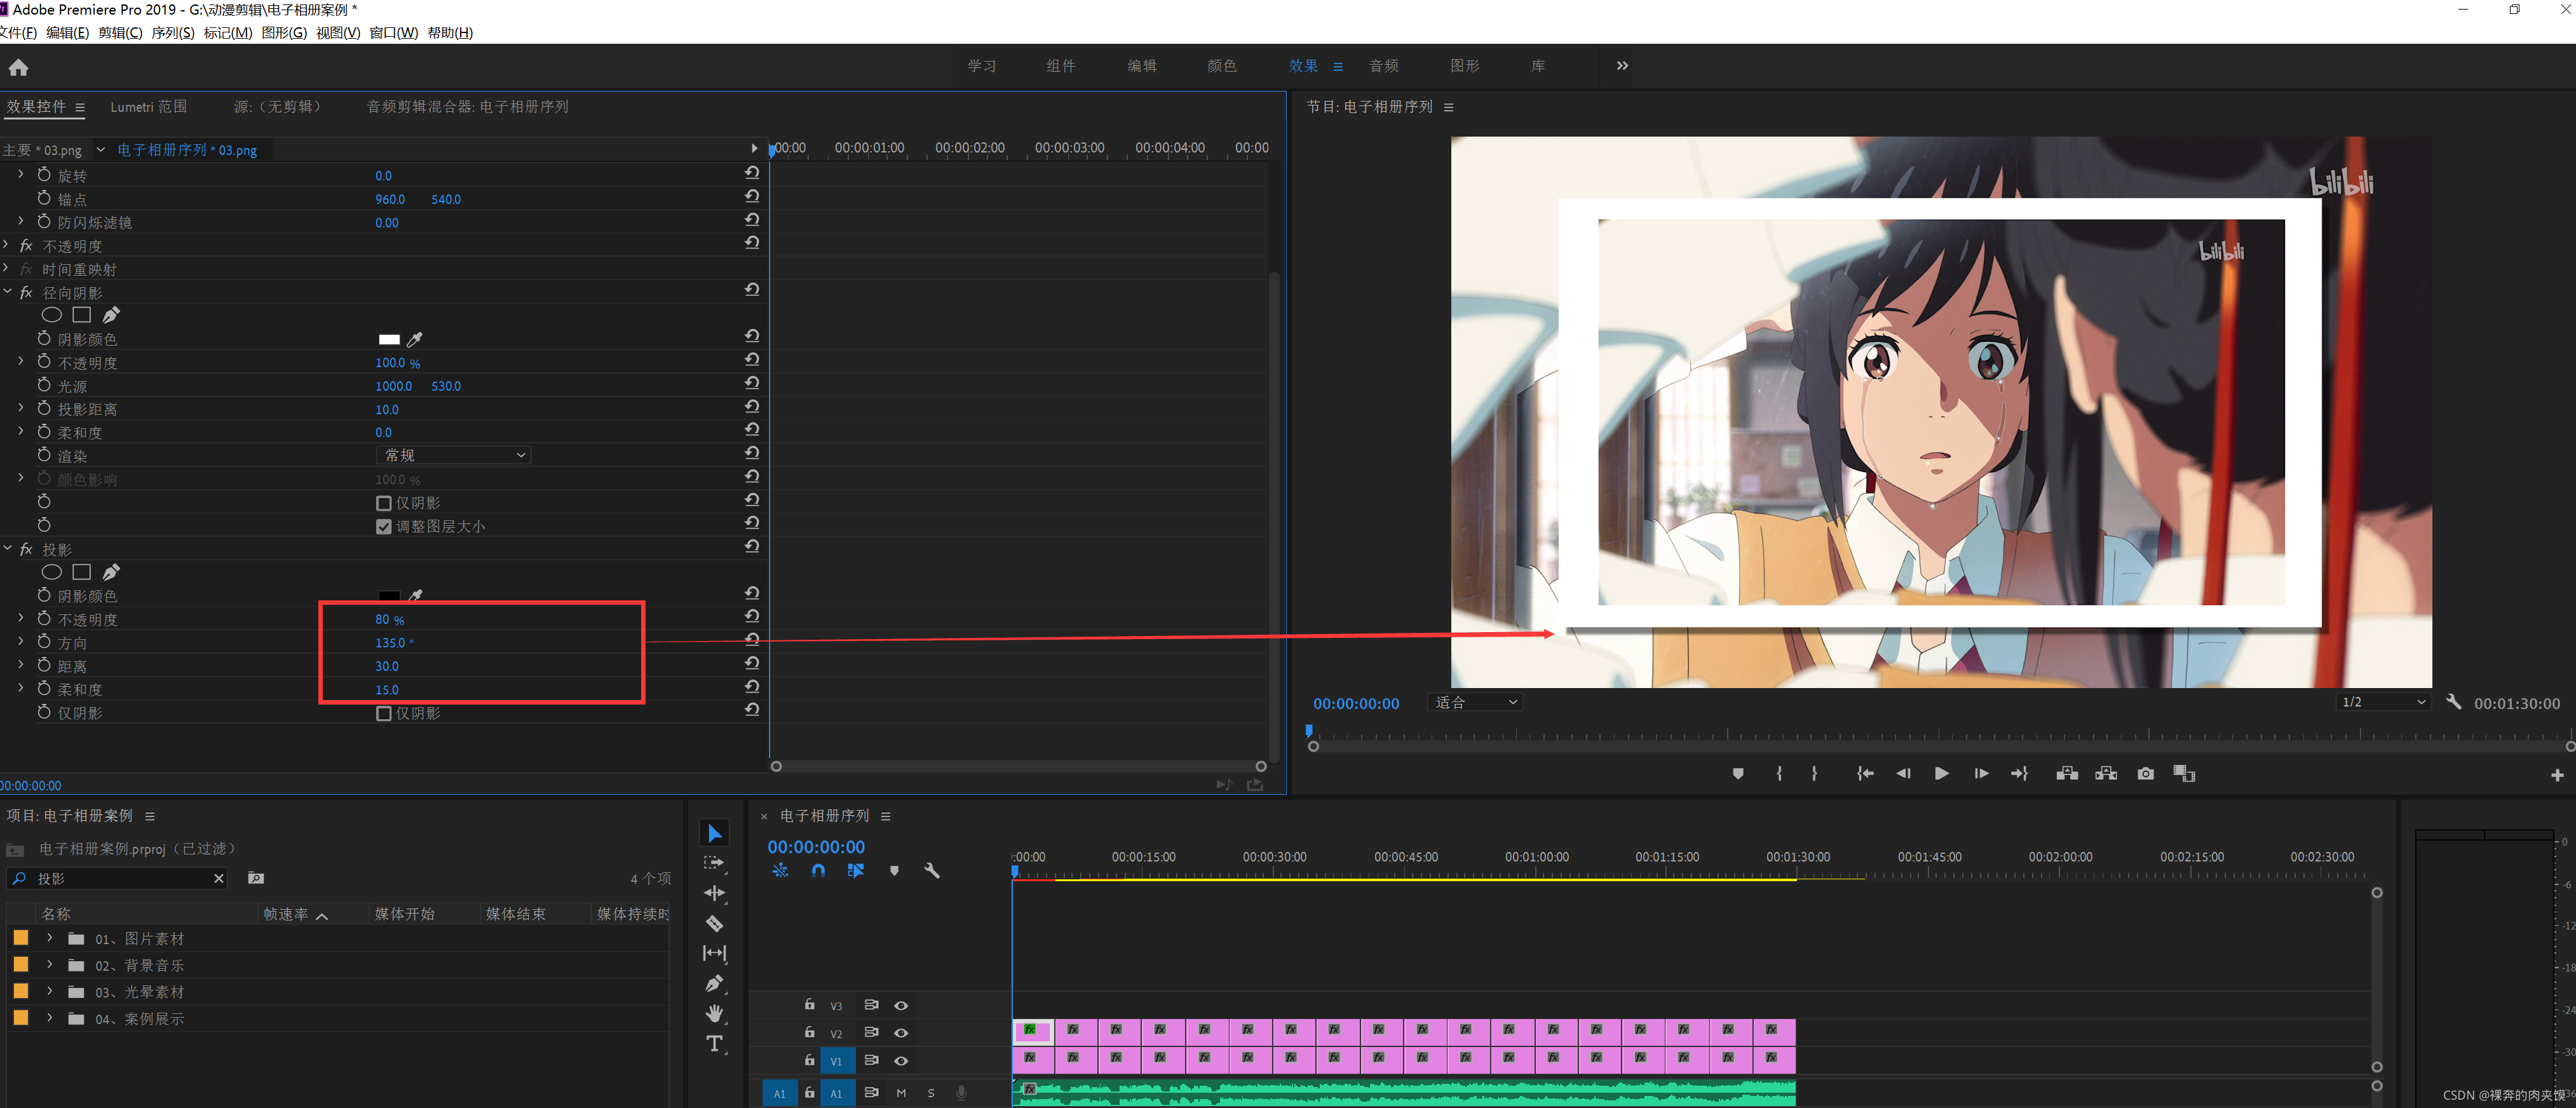Screen dimensions: 2576x1108
Task: Expand 02、背景音乐 folder
Action: (x=49, y=965)
